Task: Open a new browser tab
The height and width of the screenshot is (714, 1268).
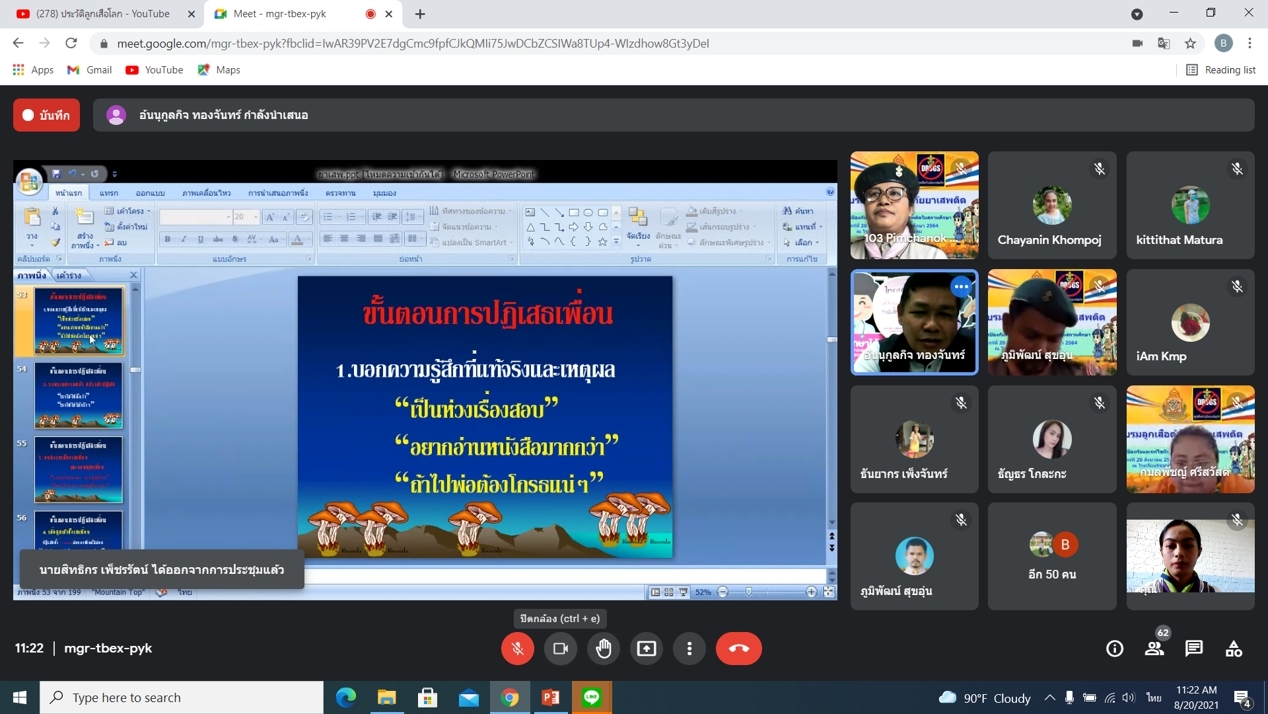Action: click(x=420, y=14)
